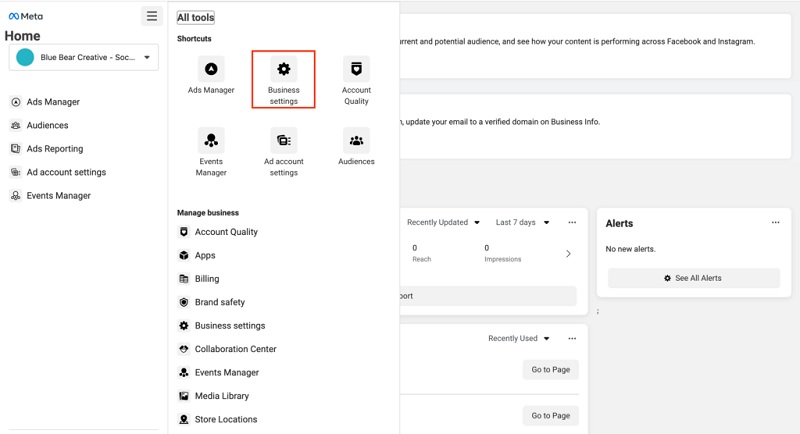Click See All Alerts button
The width and height of the screenshot is (800, 434).
[694, 278]
